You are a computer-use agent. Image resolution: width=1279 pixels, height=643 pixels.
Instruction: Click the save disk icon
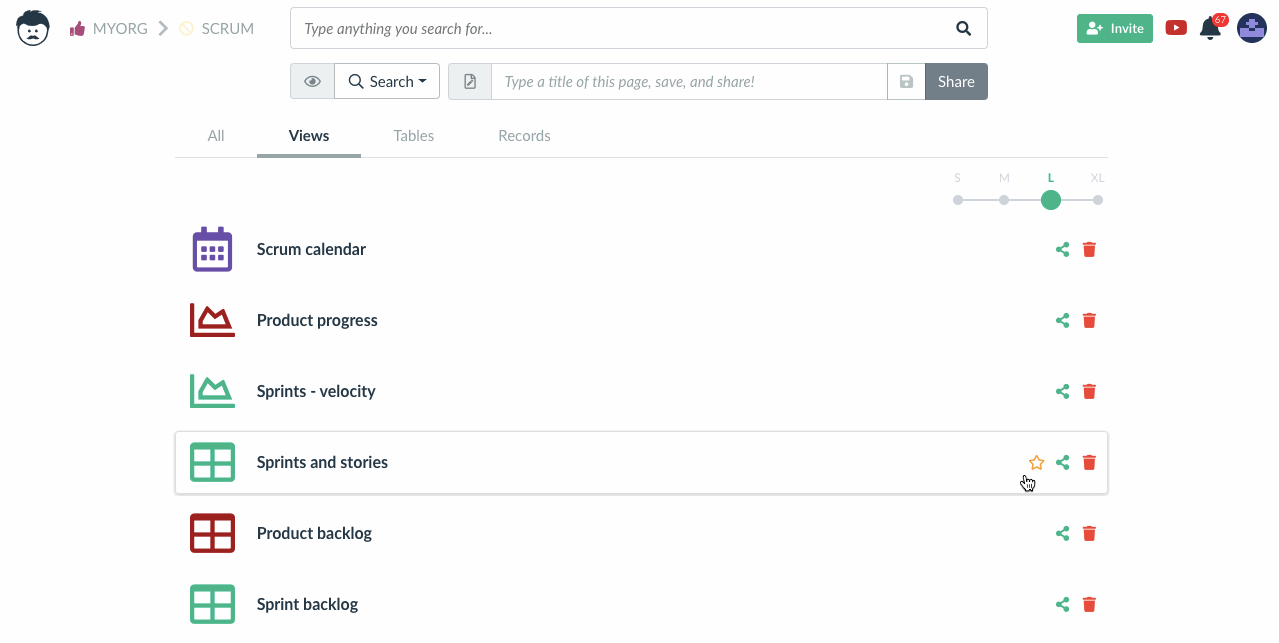click(x=906, y=82)
